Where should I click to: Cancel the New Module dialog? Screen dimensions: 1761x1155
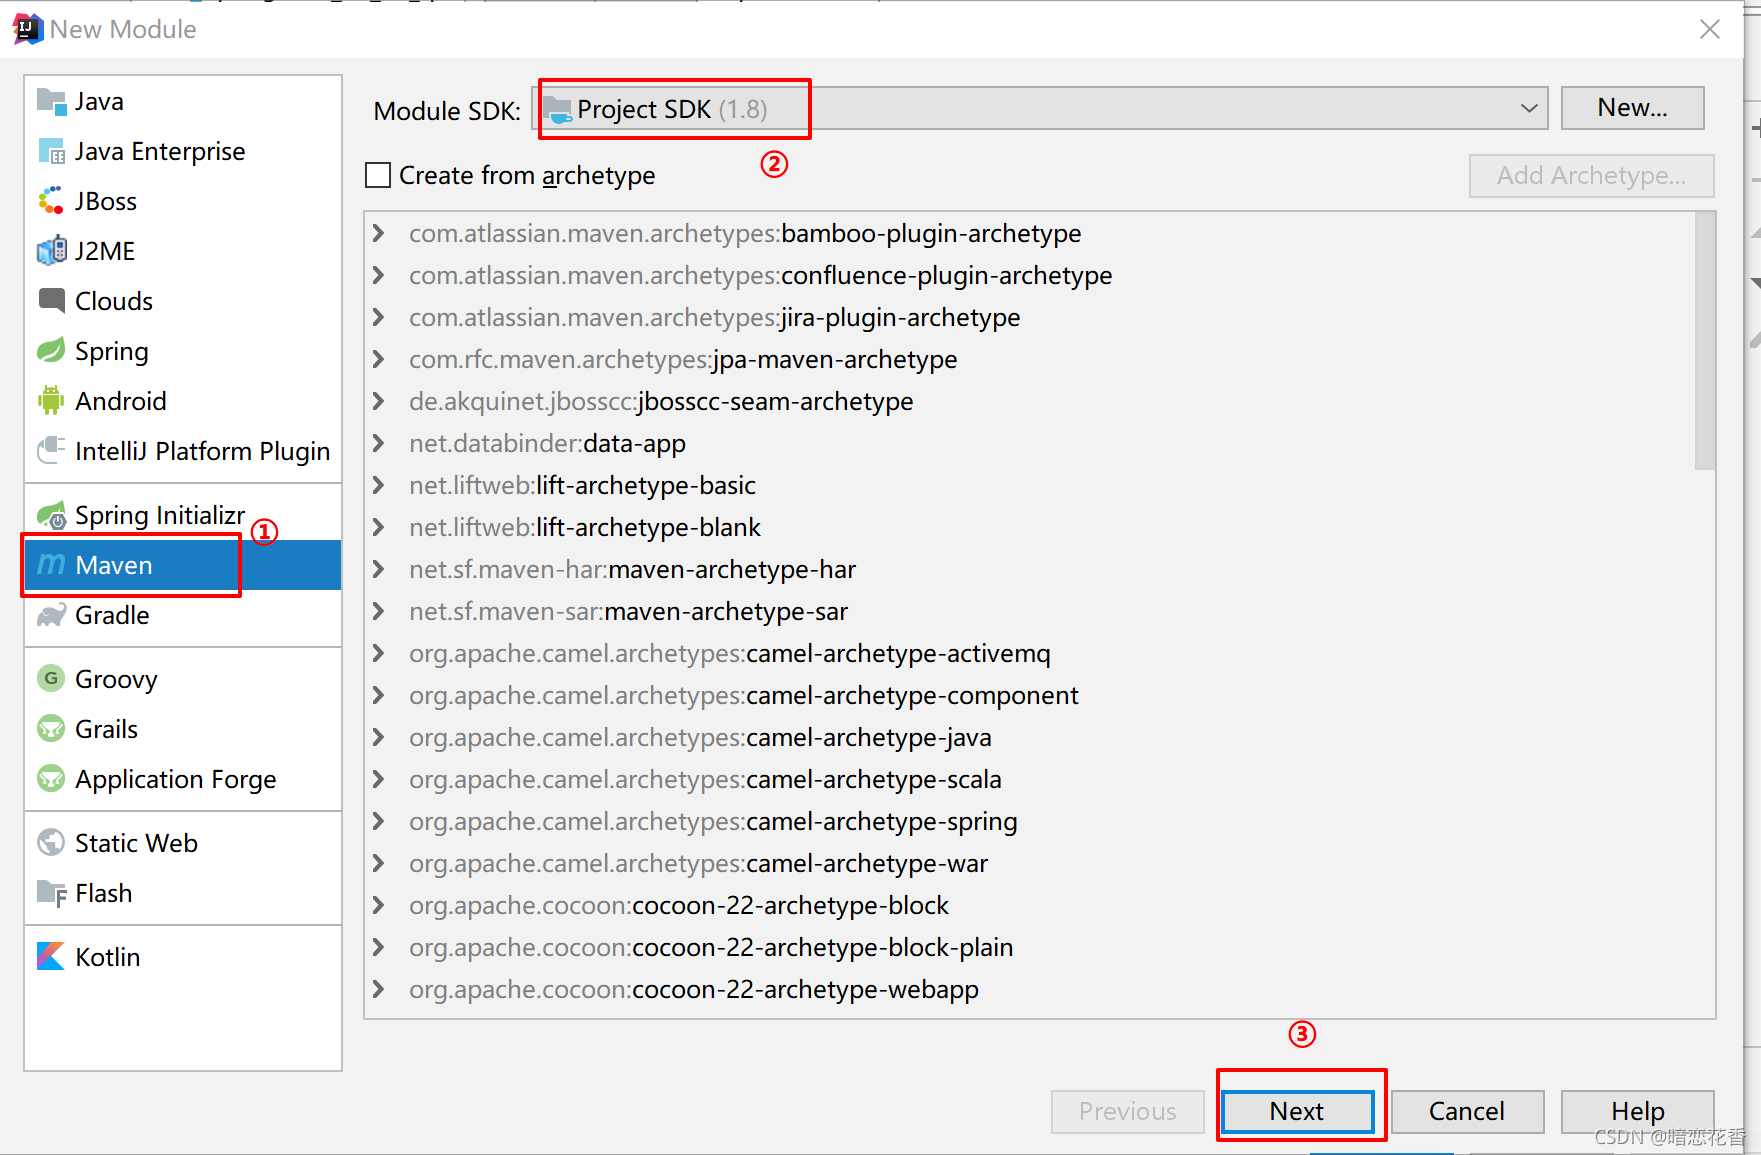tap(1466, 1111)
